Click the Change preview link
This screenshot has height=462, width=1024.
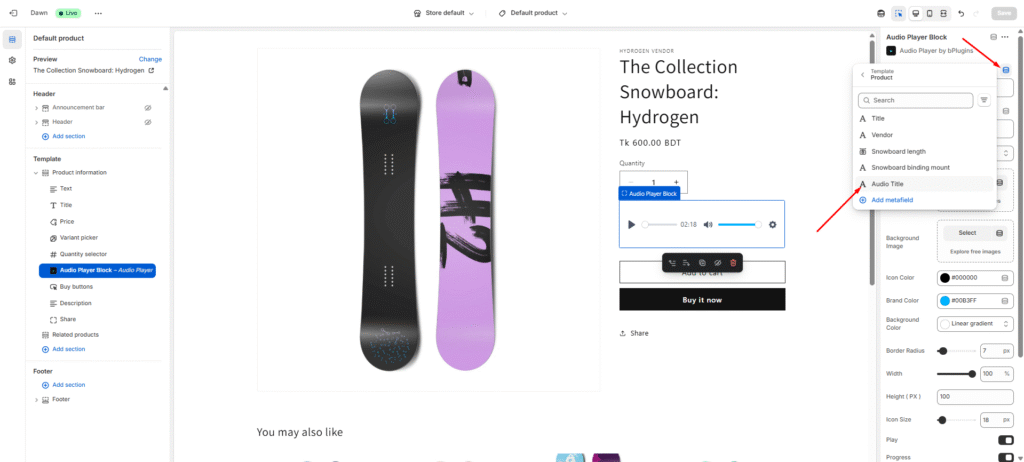point(150,59)
